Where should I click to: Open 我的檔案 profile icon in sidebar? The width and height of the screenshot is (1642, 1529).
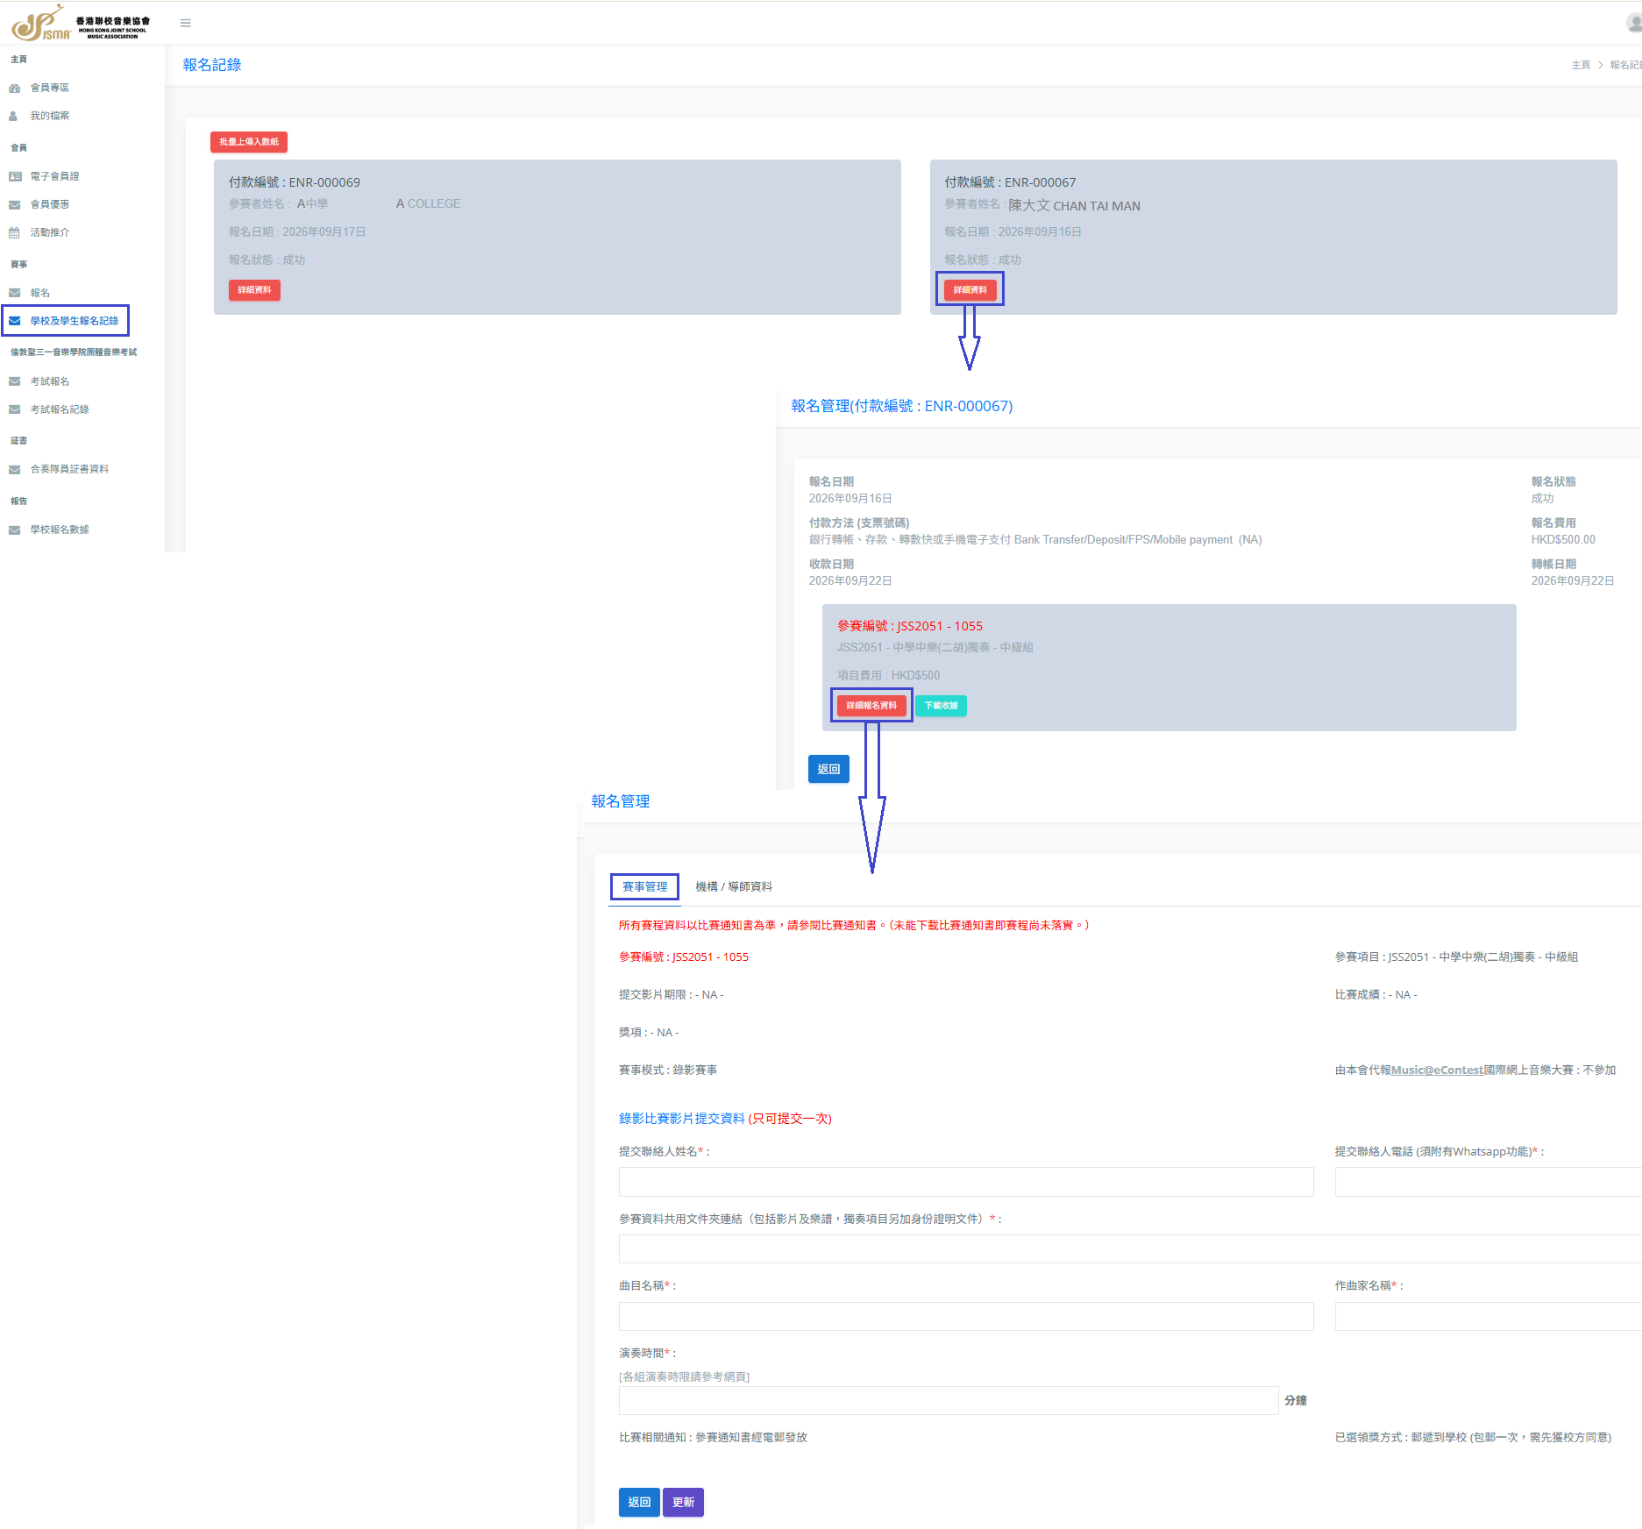[x=14, y=116]
